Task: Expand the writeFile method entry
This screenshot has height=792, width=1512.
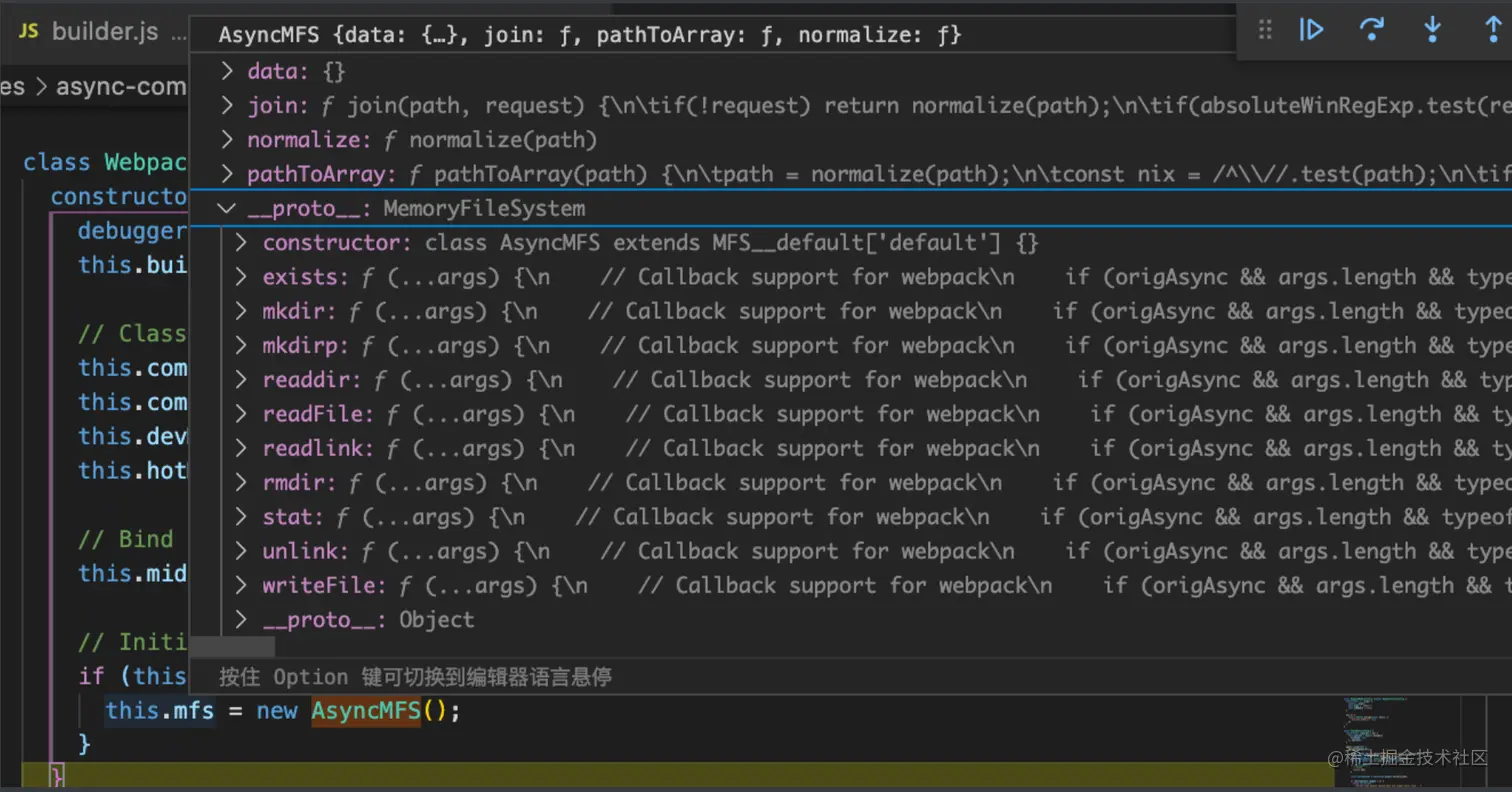Action: [x=241, y=585]
